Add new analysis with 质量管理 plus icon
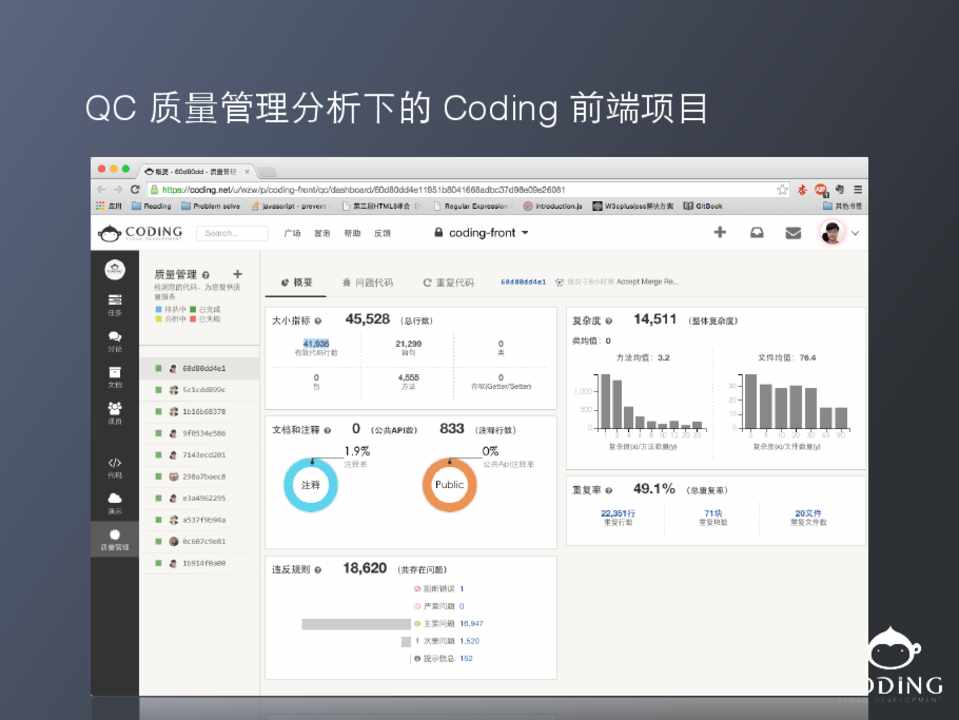This screenshot has width=959, height=720. point(237,274)
